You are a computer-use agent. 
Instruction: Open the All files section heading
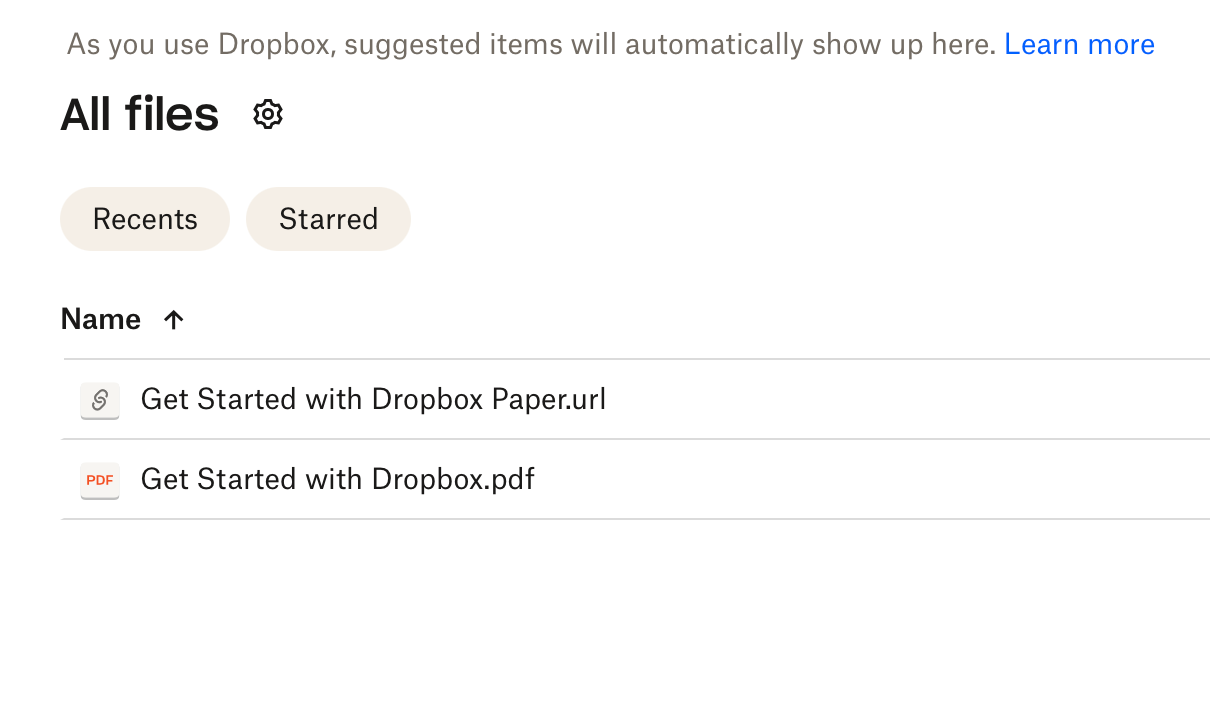pyautogui.click(x=139, y=113)
